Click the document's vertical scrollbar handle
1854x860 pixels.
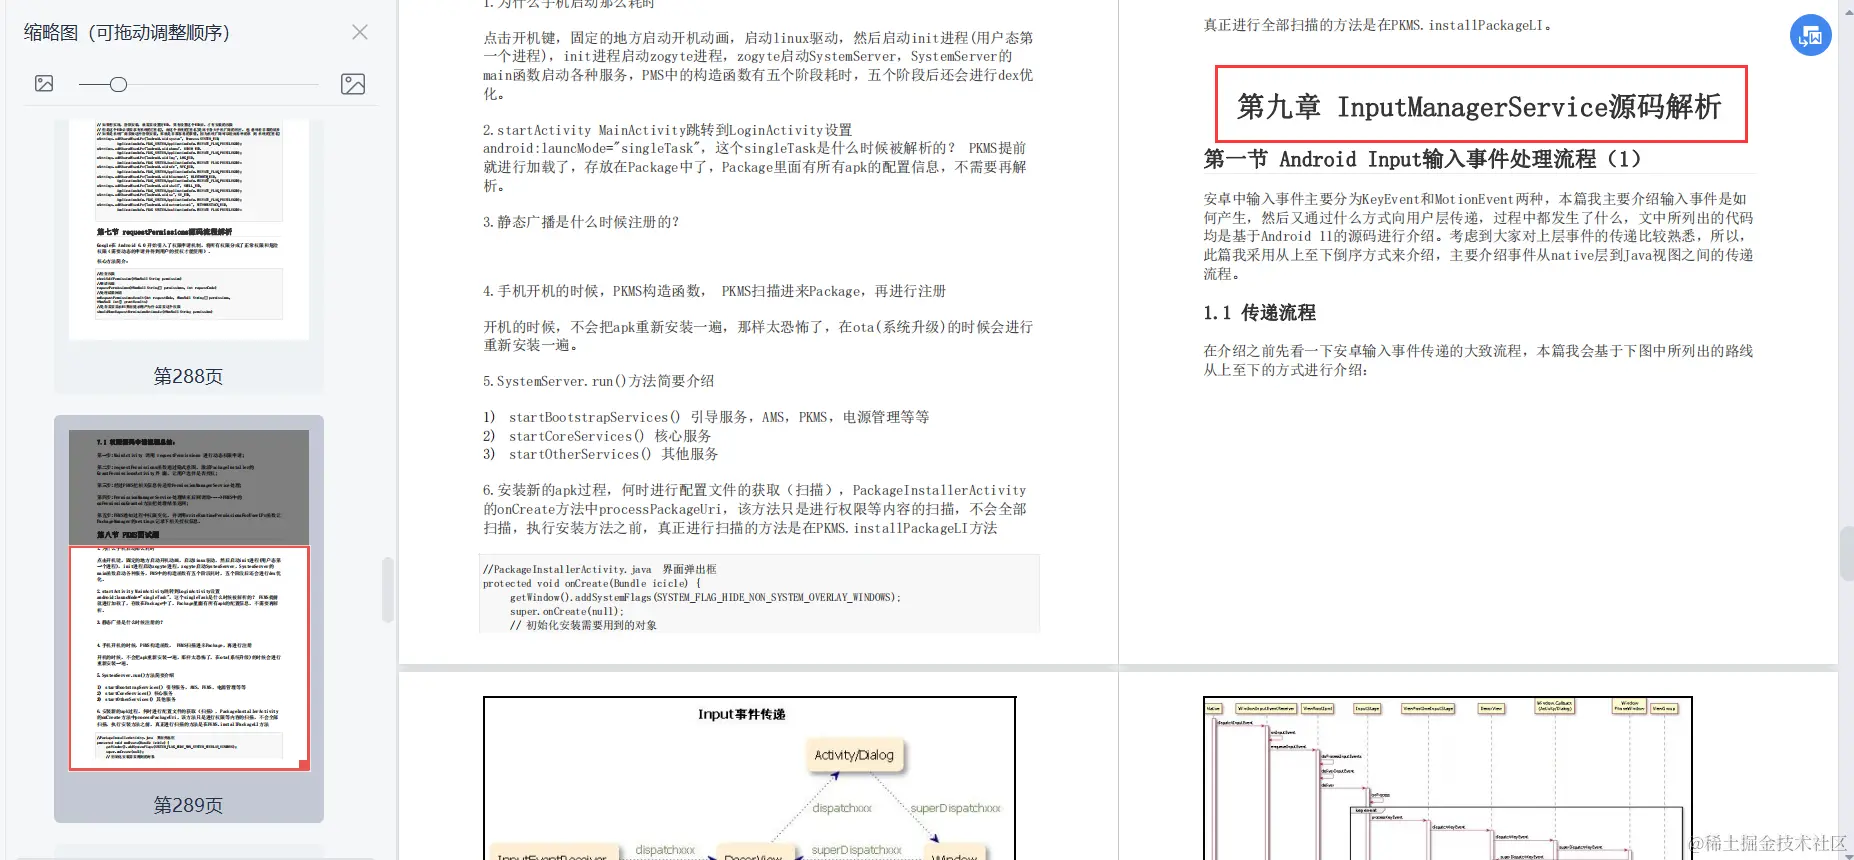(x=1846, y=554)
